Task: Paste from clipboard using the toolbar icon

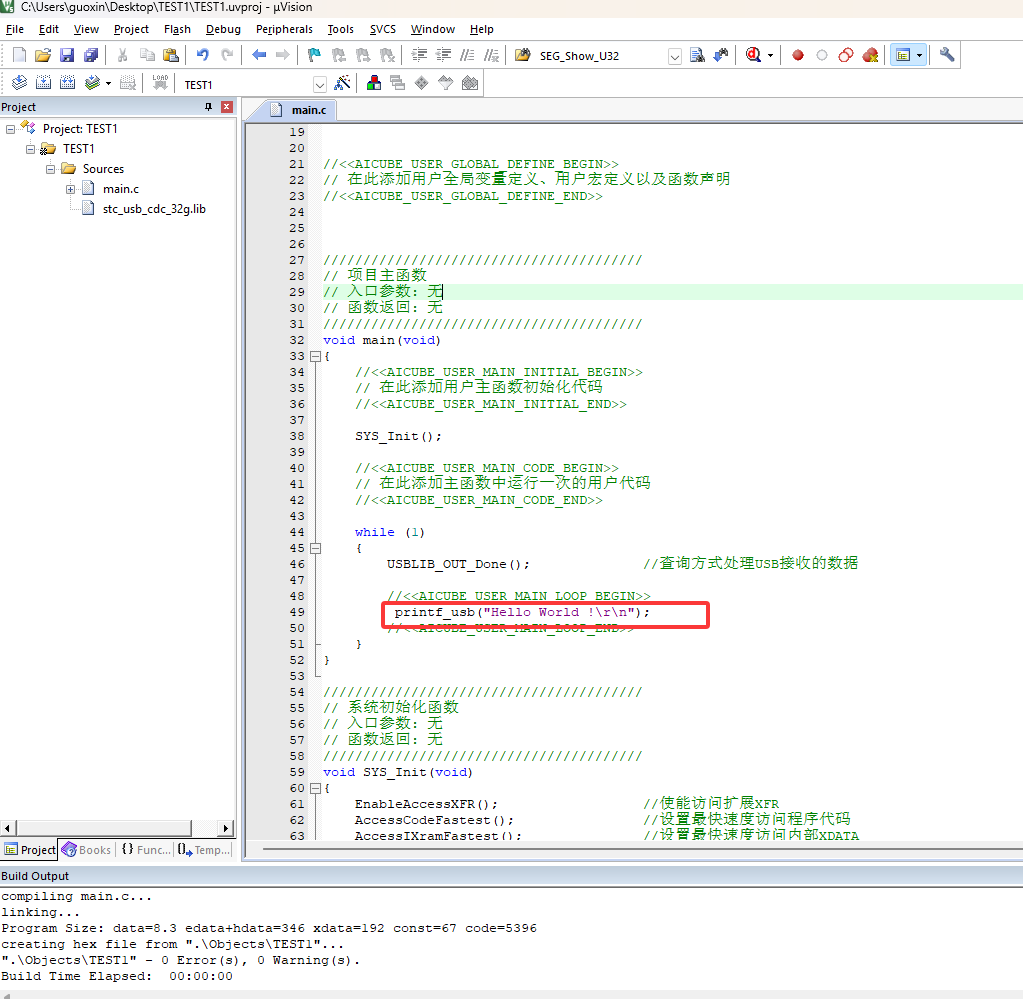Action: tap(170, 55)
